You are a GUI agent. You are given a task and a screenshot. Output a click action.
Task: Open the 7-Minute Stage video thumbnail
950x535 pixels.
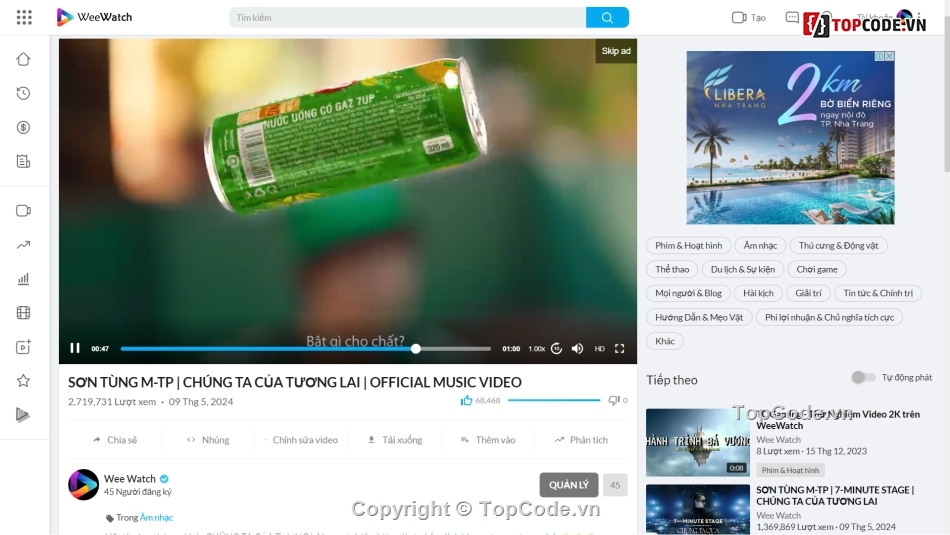698,509
